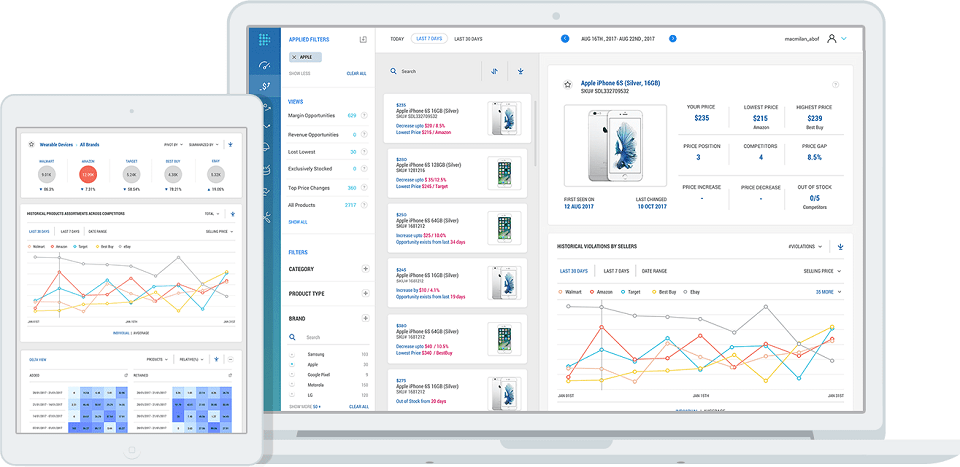
Task: Click the 35 More link in the chart legend
Action: (828, 292)
